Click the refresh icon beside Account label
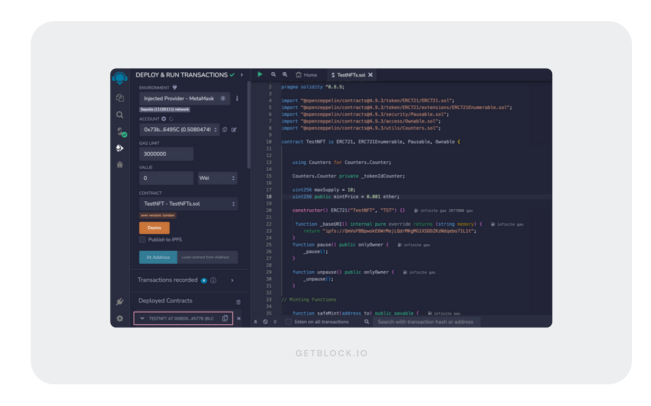The height and width of the screenshot is (406, 651). click(171, 119)
